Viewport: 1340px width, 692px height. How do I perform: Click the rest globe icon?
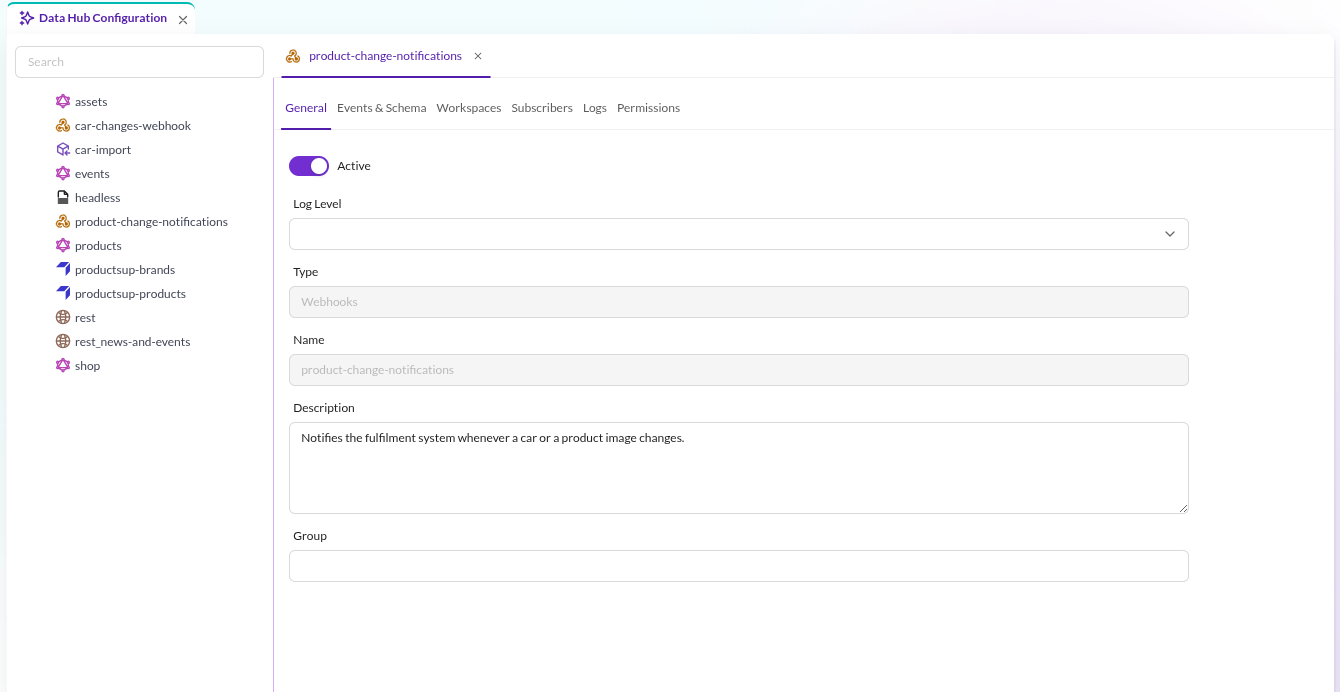63,318
